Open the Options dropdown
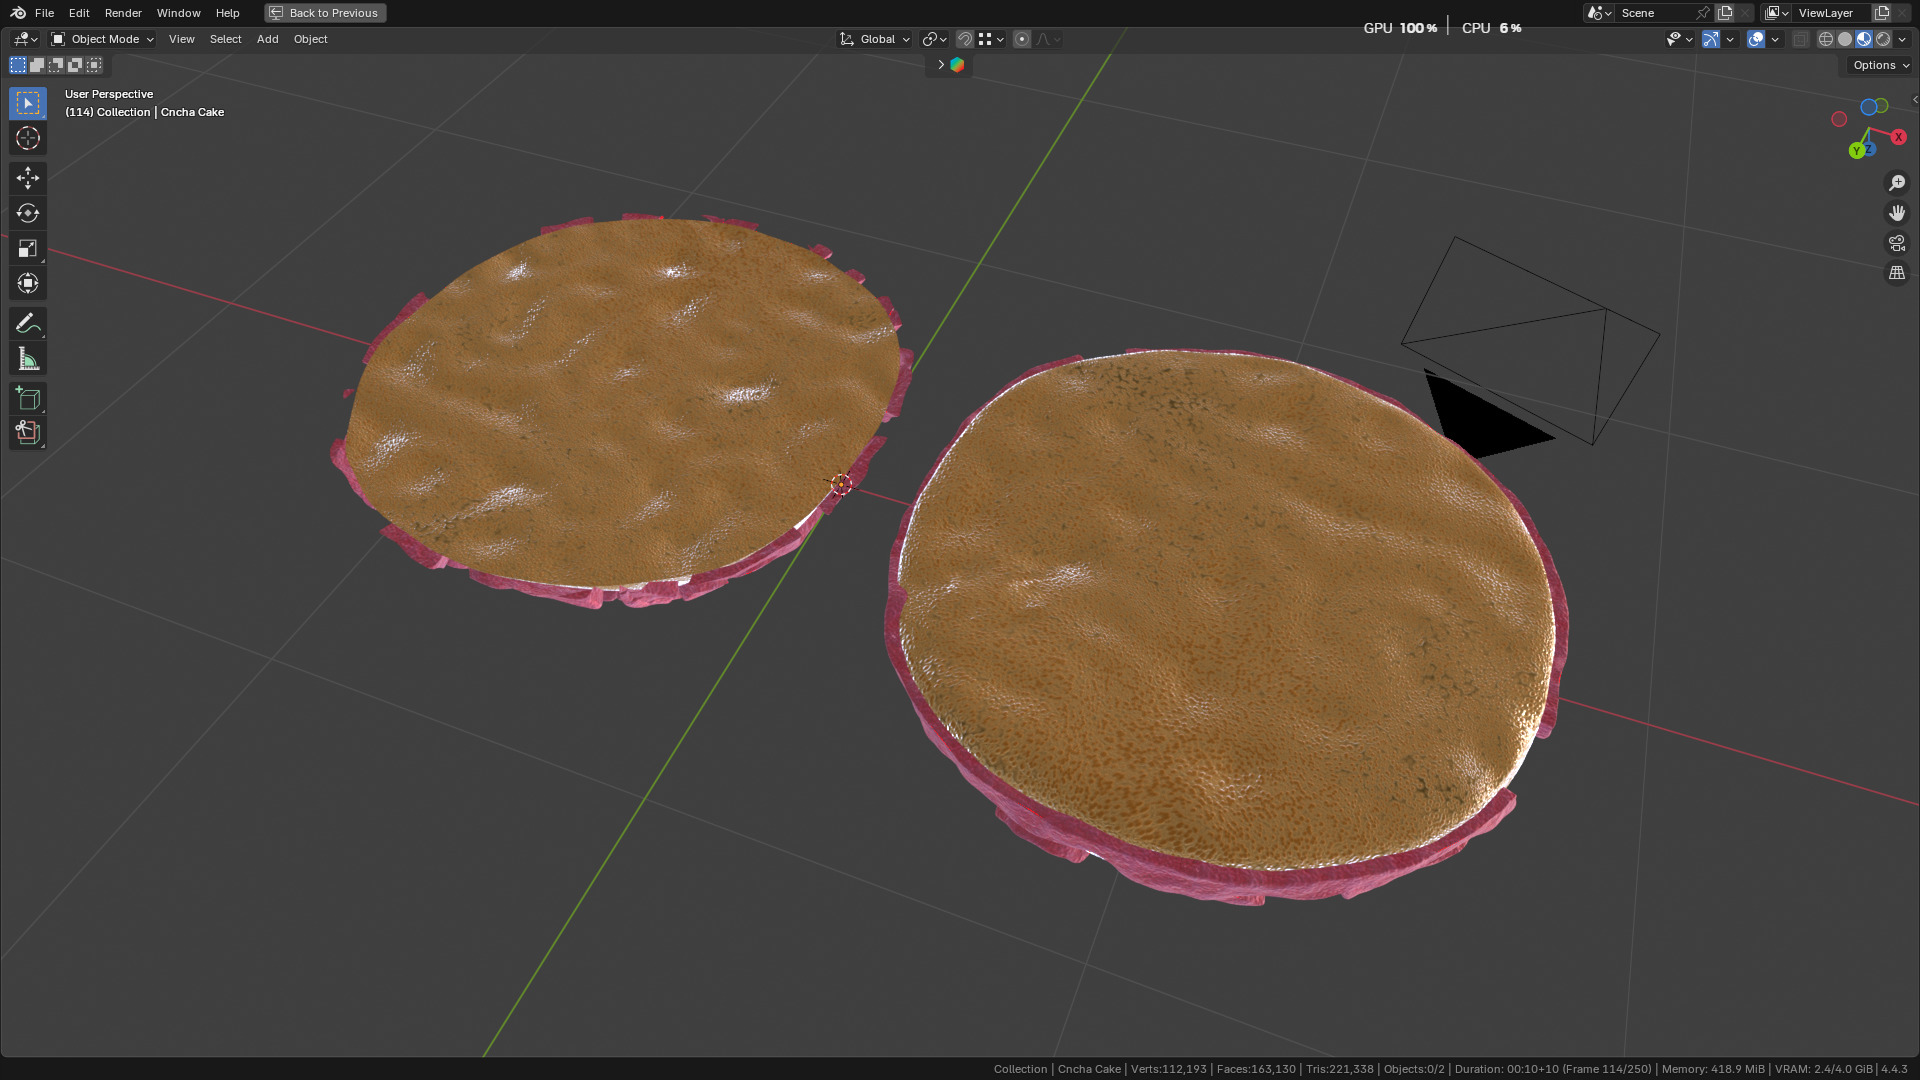This screenshot has width=1920, height=1080. [1880, 65]
